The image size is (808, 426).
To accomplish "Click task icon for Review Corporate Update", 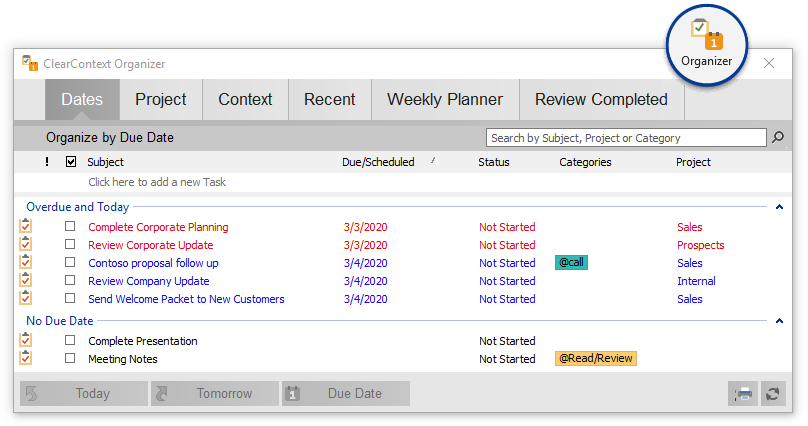I will [x=25, y=244].
